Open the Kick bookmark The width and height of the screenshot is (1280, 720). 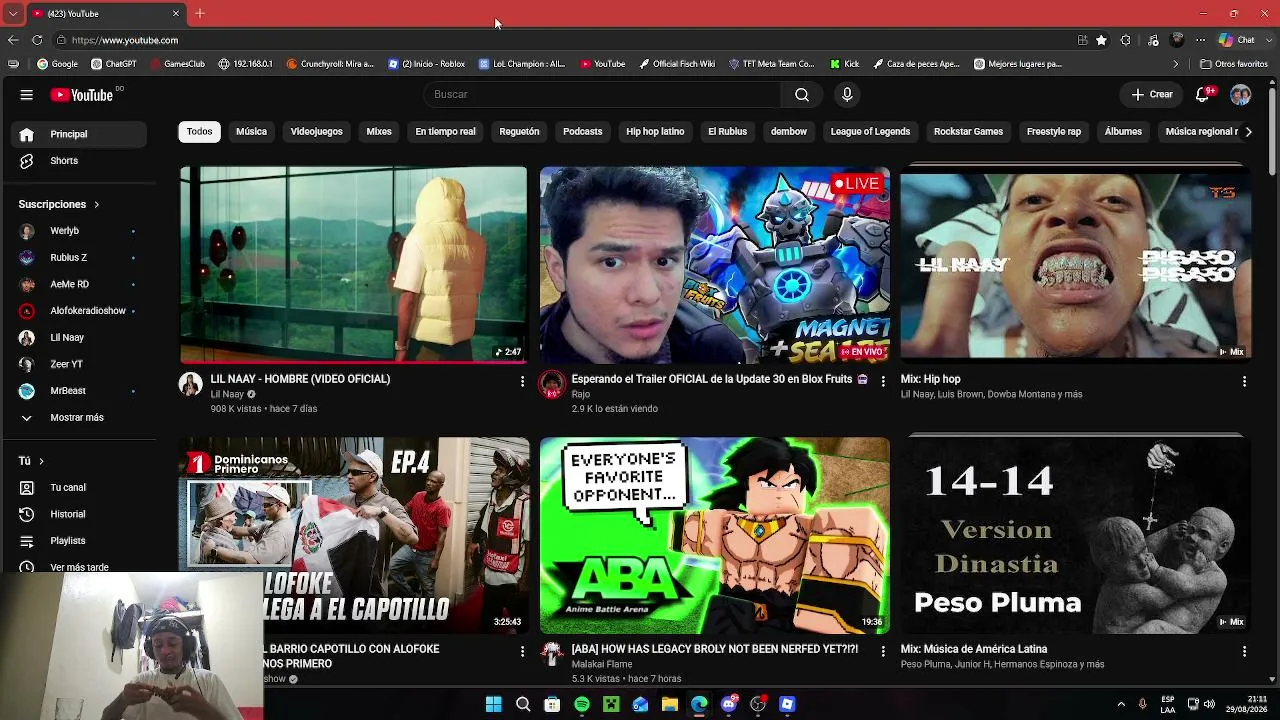click(x=845, y=64)
